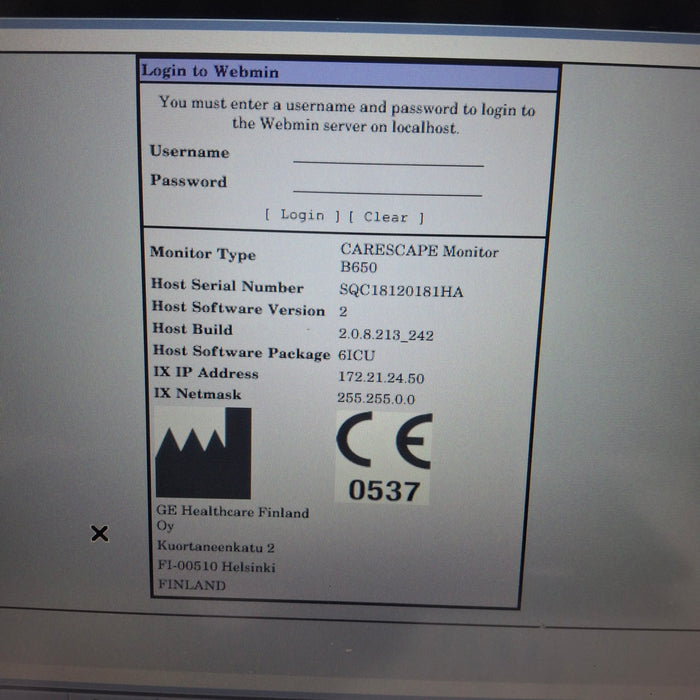This screenshot has width=700, height=700.
Task: Click the factory manufacturer icon
Action: tap(203, 454)
